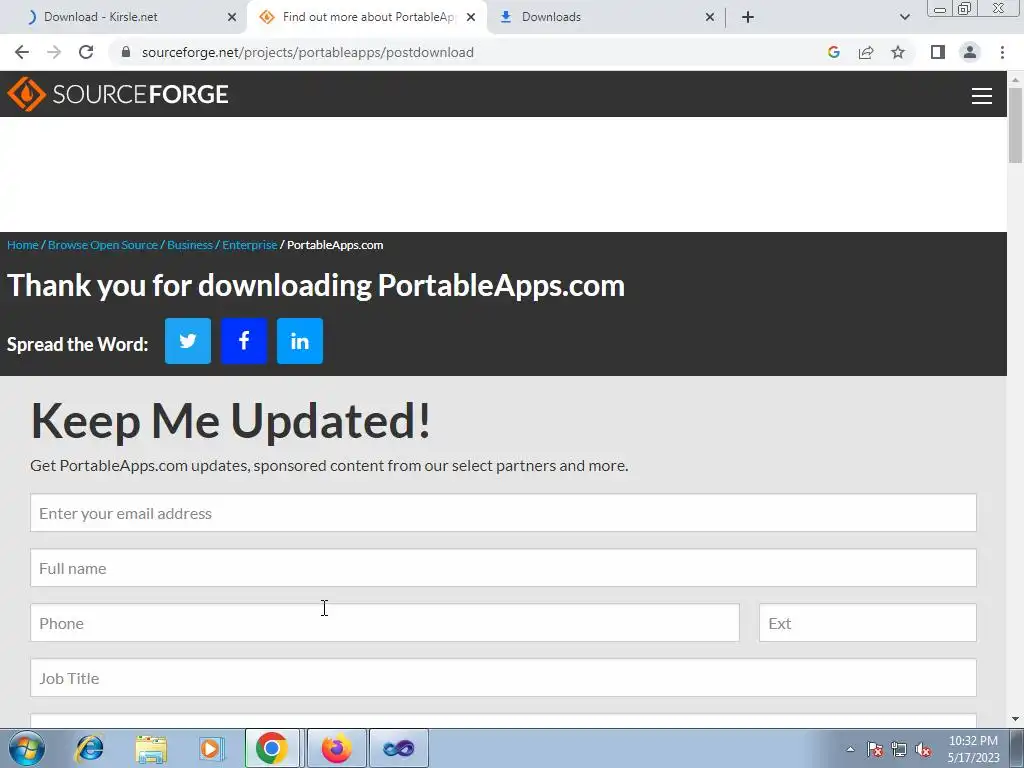Screen dimensions: 1024x768
Task: Click the Job Title field
Action: (x=504, y=677)
